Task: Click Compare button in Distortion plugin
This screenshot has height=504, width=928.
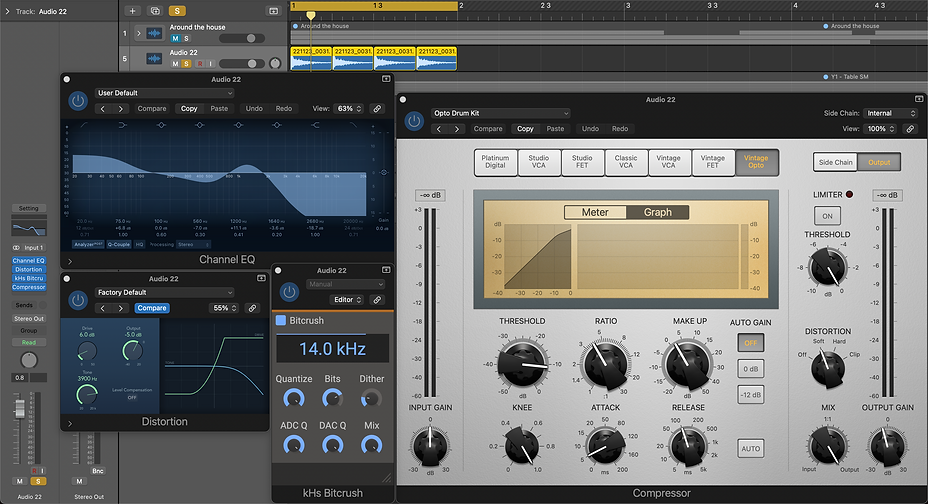Action: pos(152,308)
